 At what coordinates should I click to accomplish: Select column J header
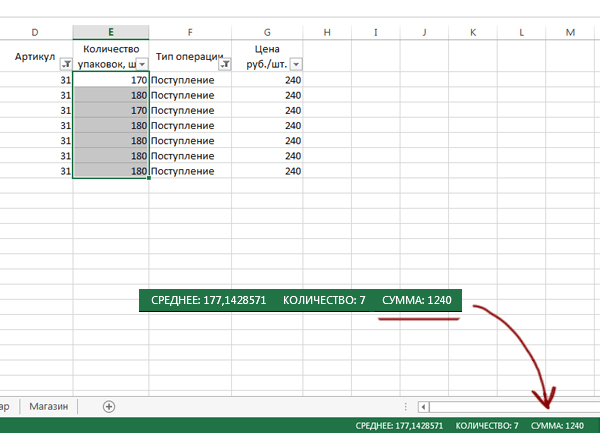(x=424, y=33)
